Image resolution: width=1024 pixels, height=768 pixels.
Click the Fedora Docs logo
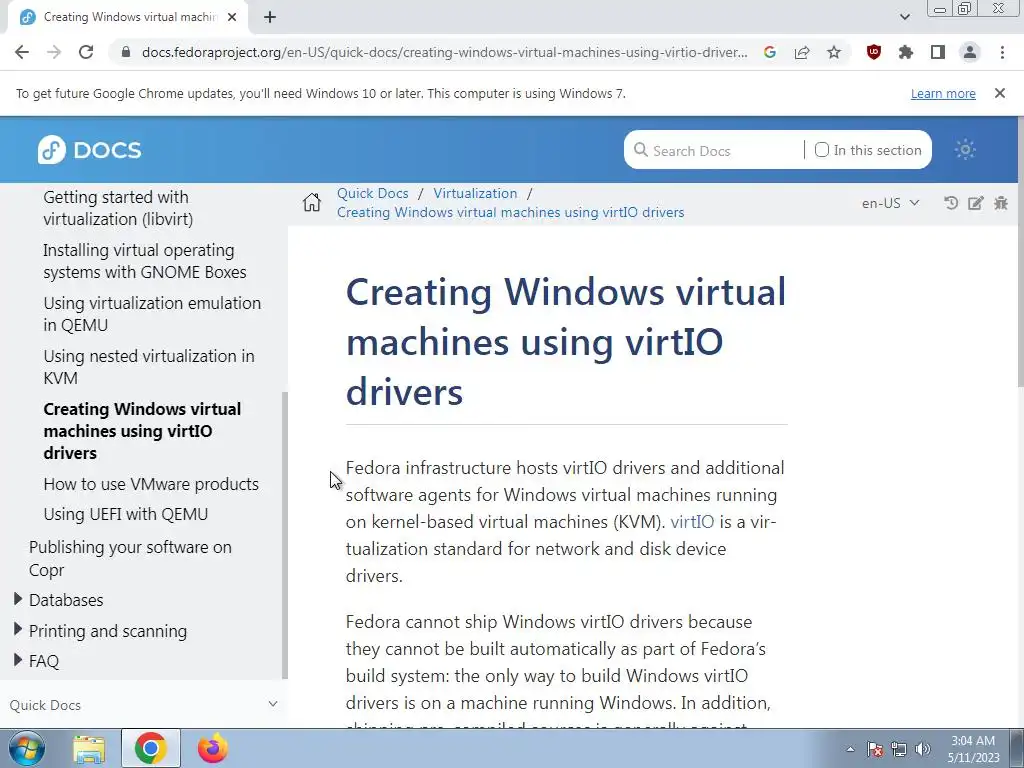(89, 150)
